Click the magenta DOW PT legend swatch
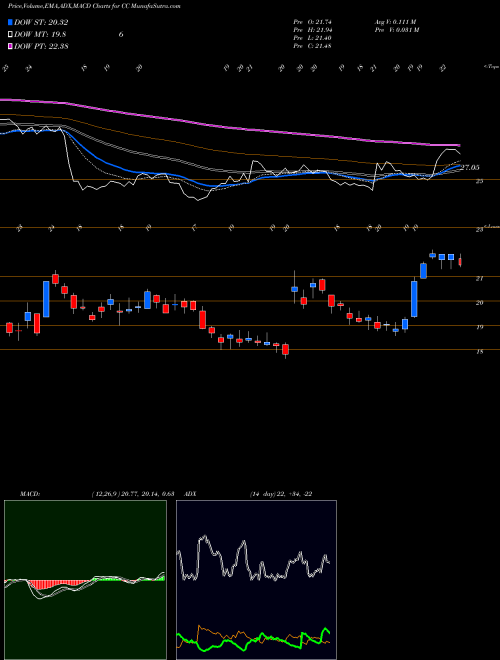 point(10,46)
